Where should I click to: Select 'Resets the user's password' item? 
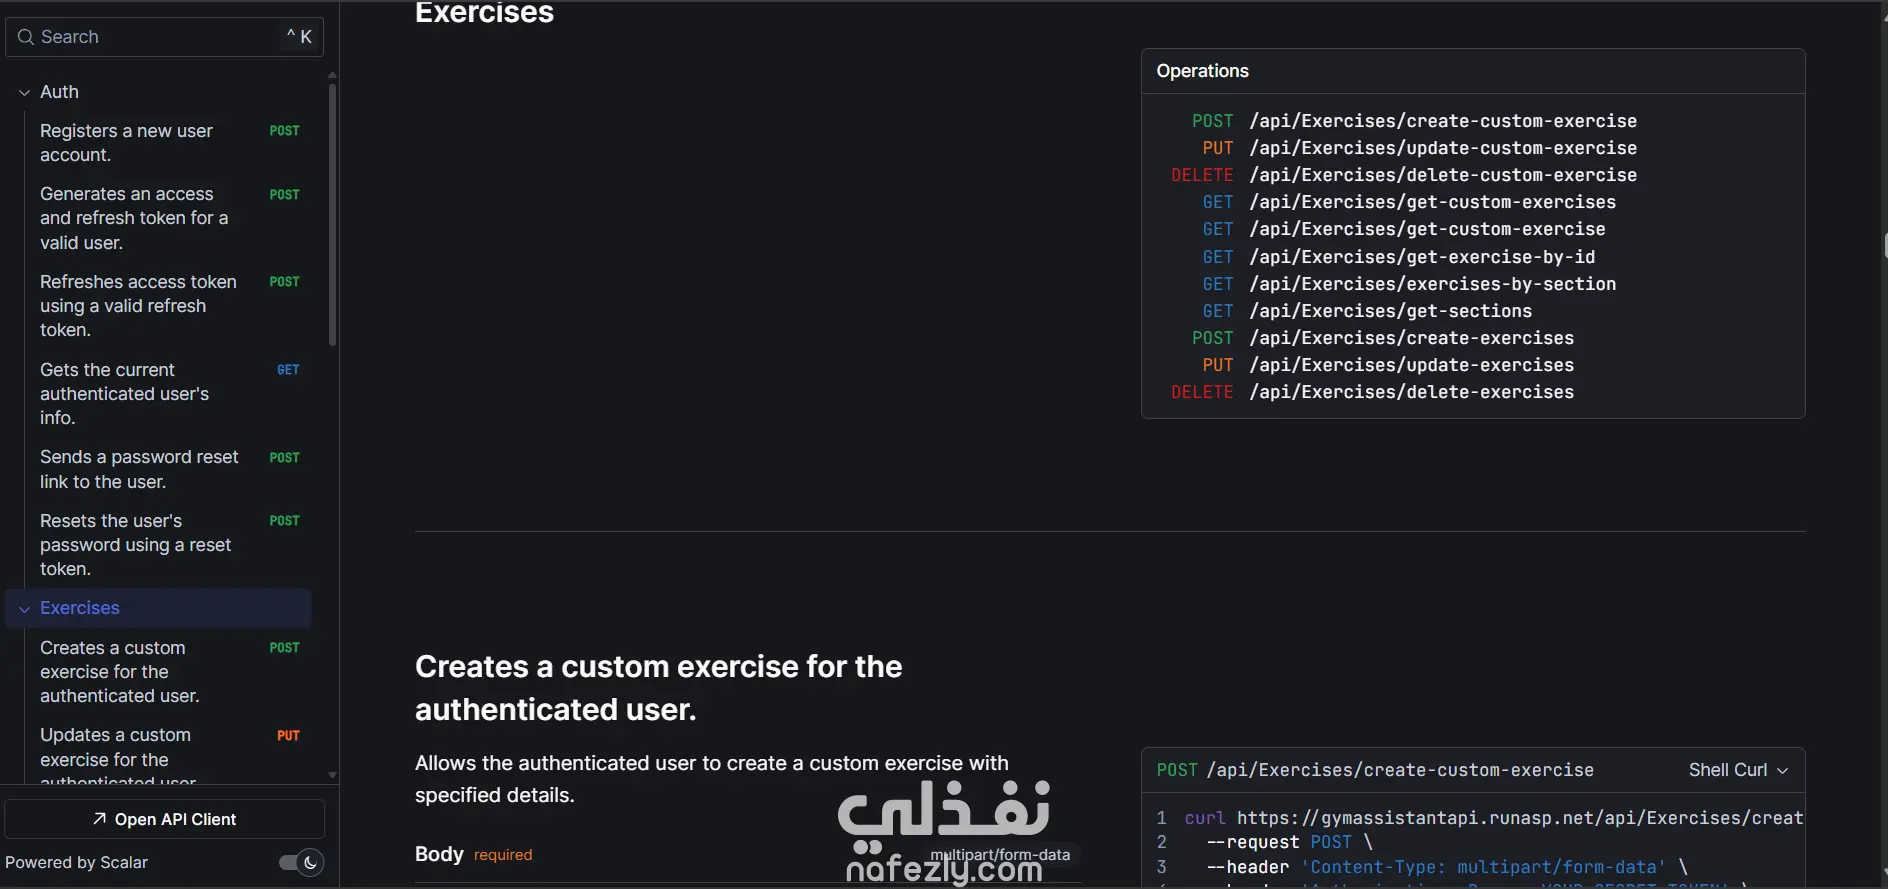click(135, 545)
